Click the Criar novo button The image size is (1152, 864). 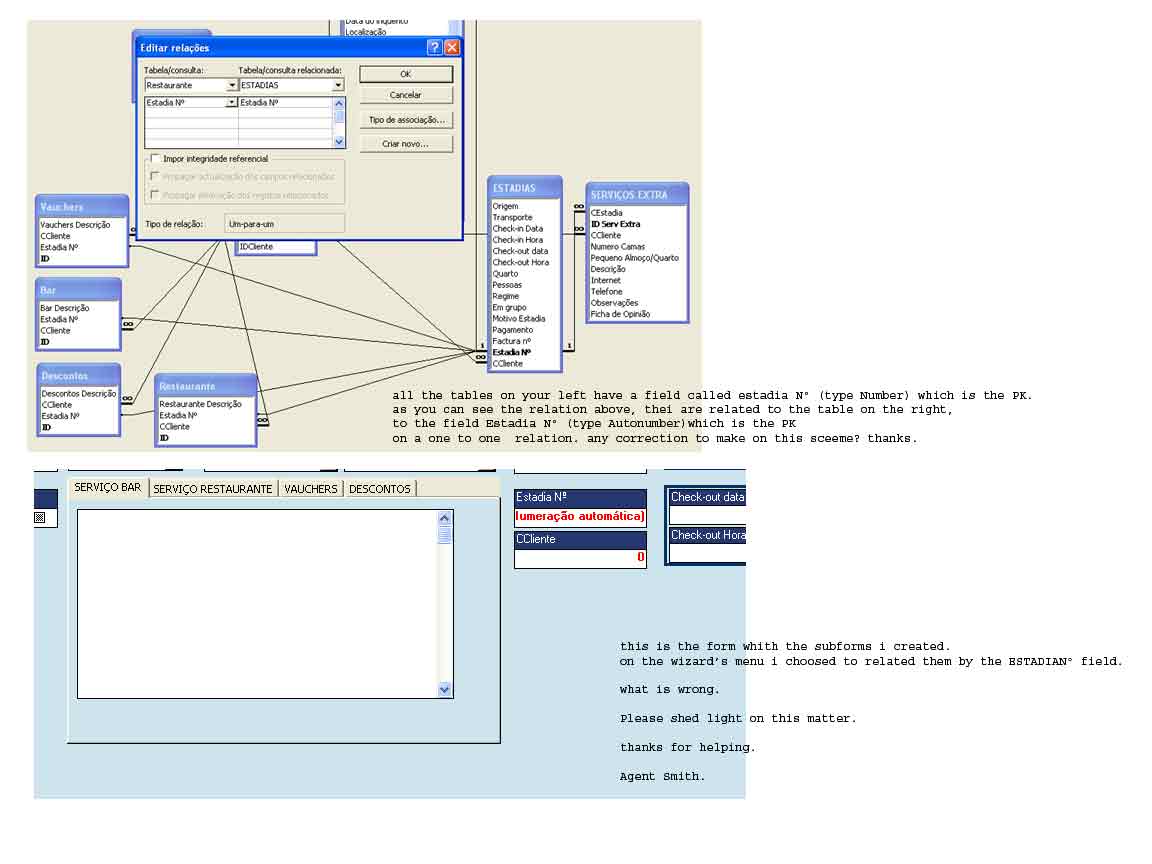click(x=406, y=144)
